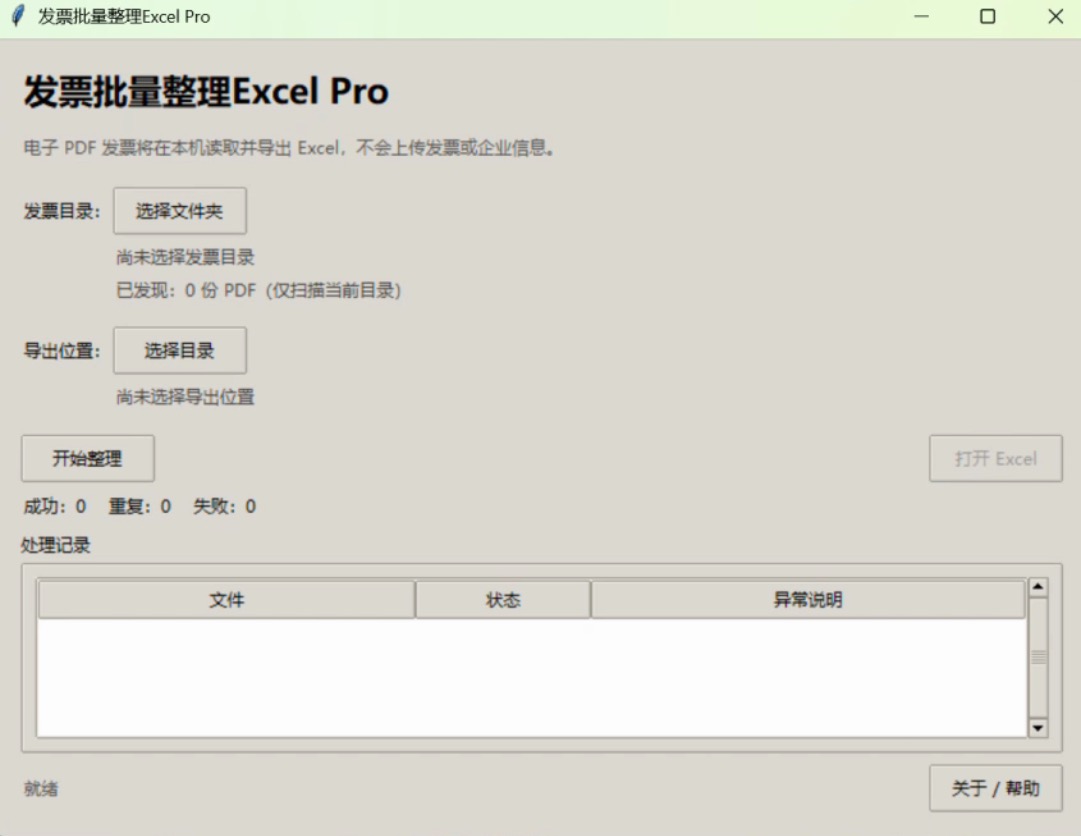This screenshot has width=1081, height=836.
Task: Sort by the 文件 column header
Action: click(x=227, y=600)
